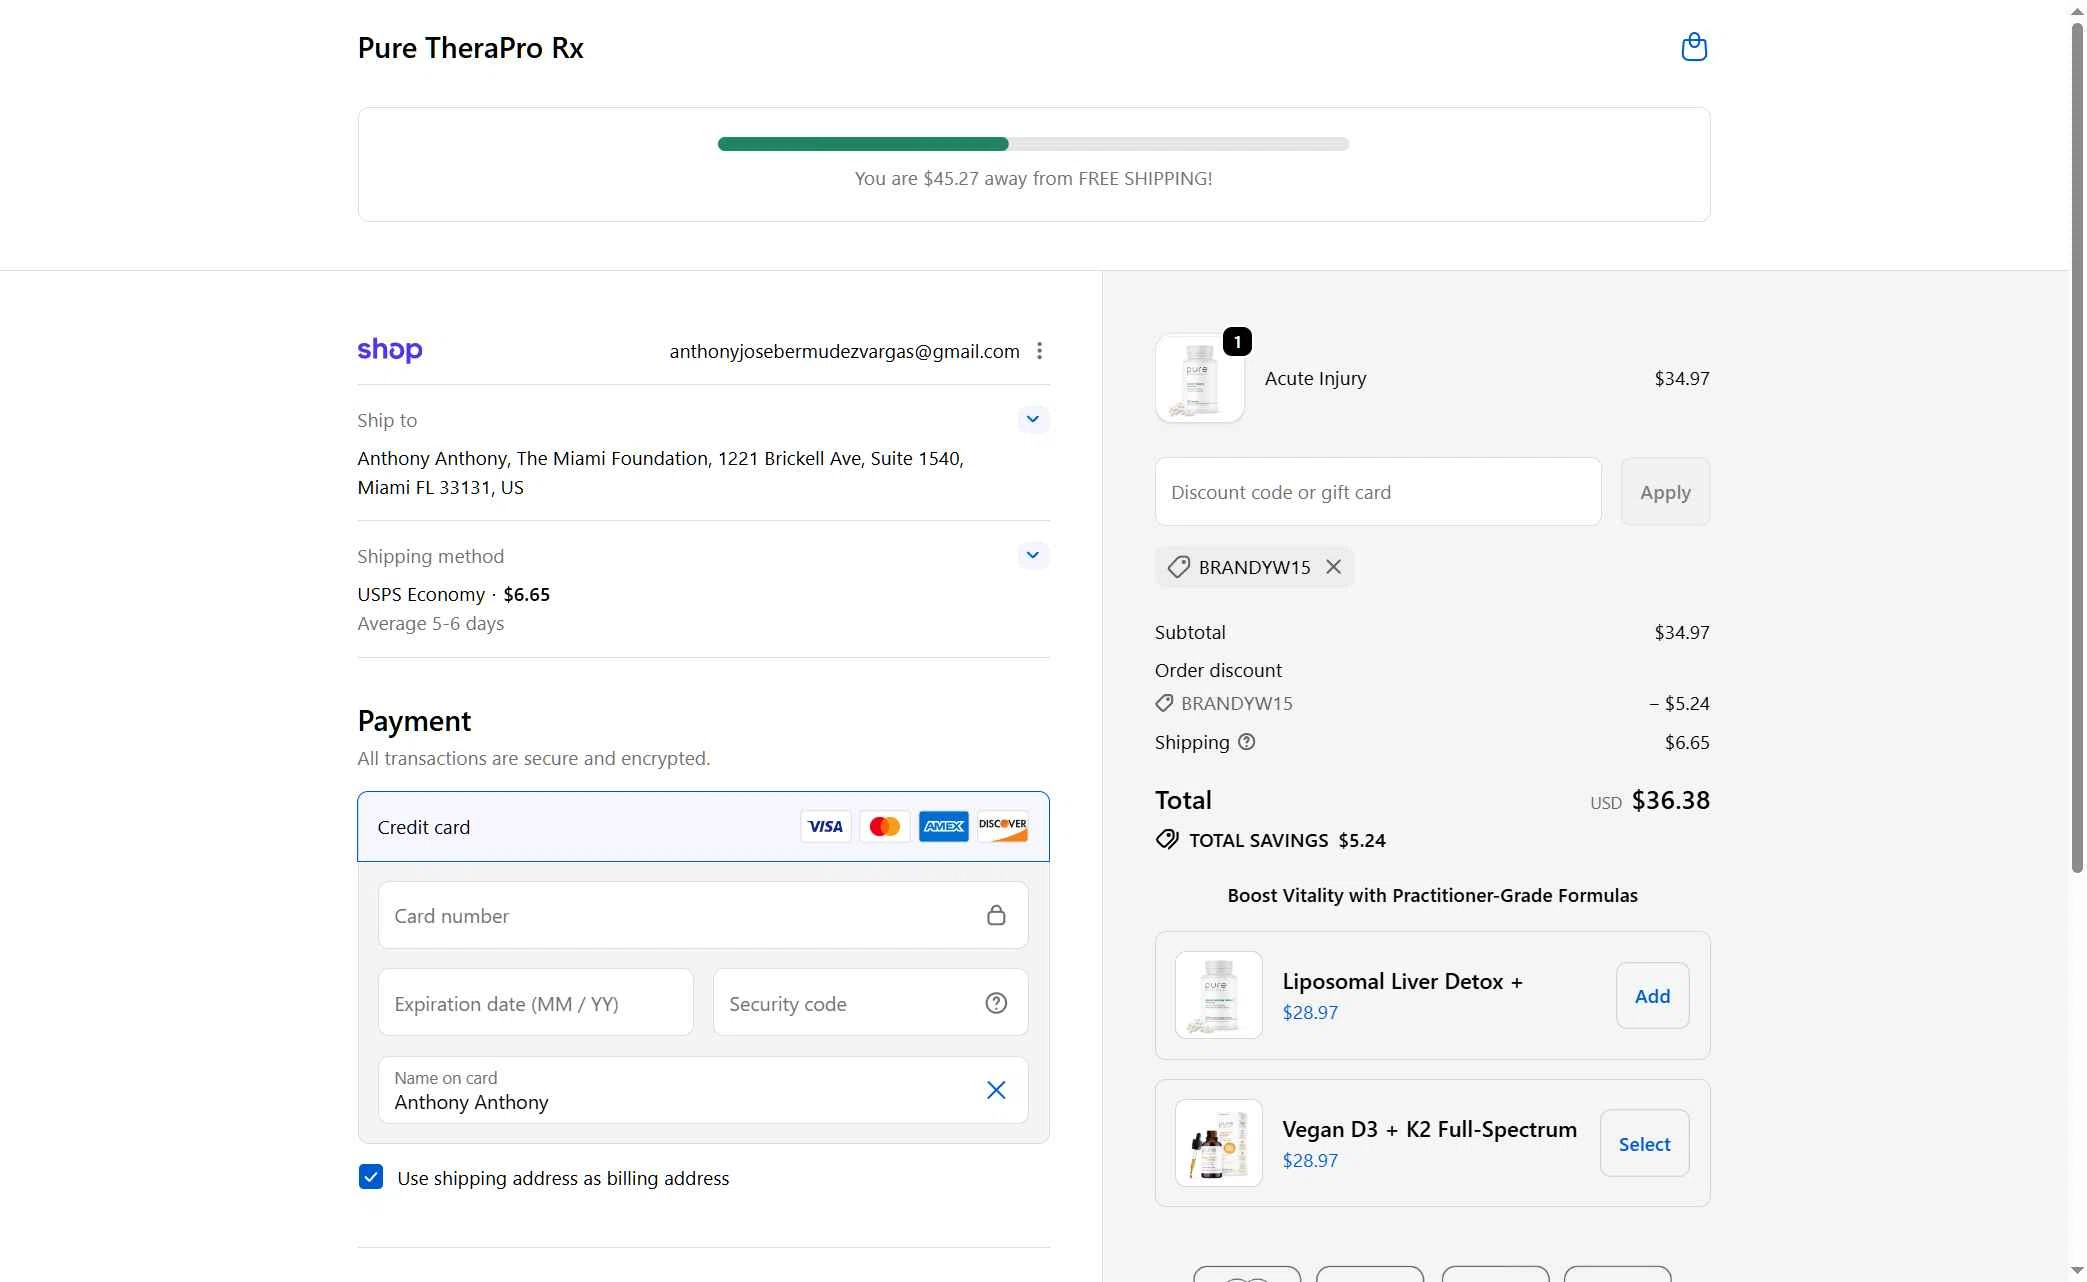Select the Mastercard icon

coord(884,826)
